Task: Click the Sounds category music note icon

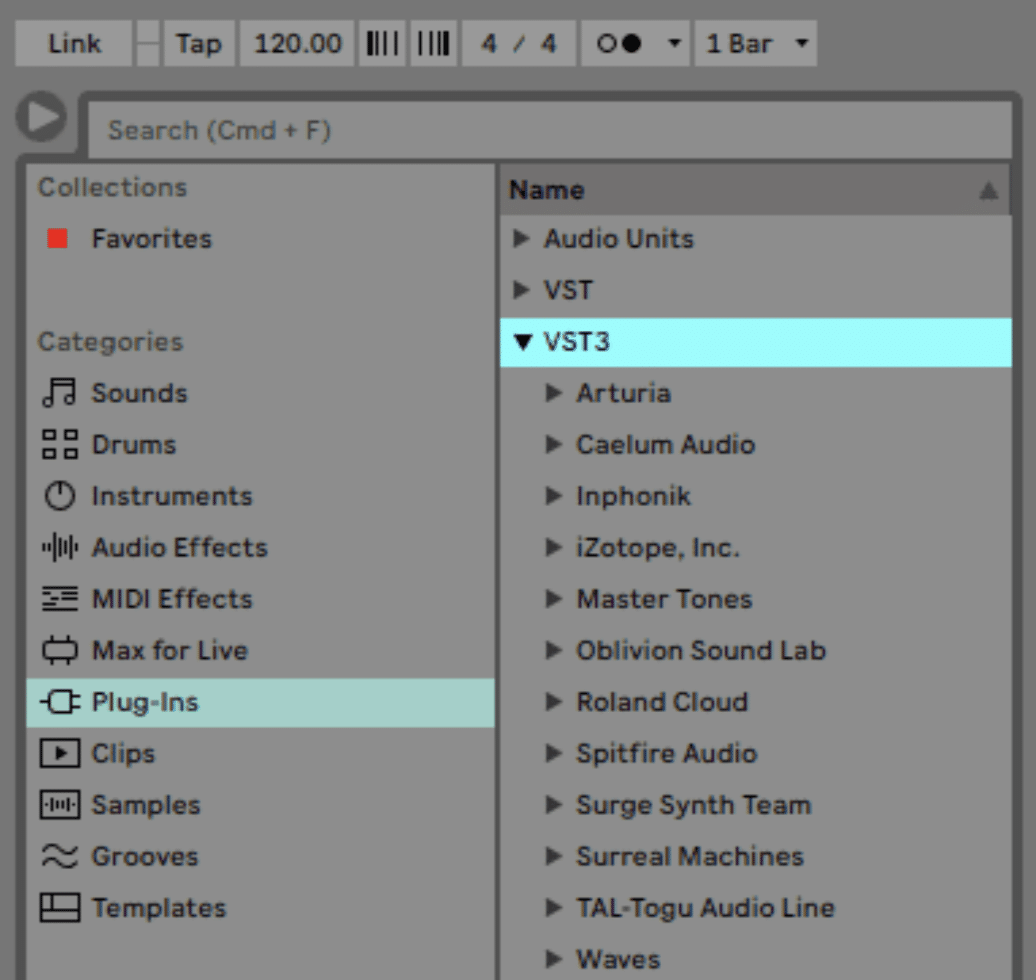Action: tap(59, 393)
